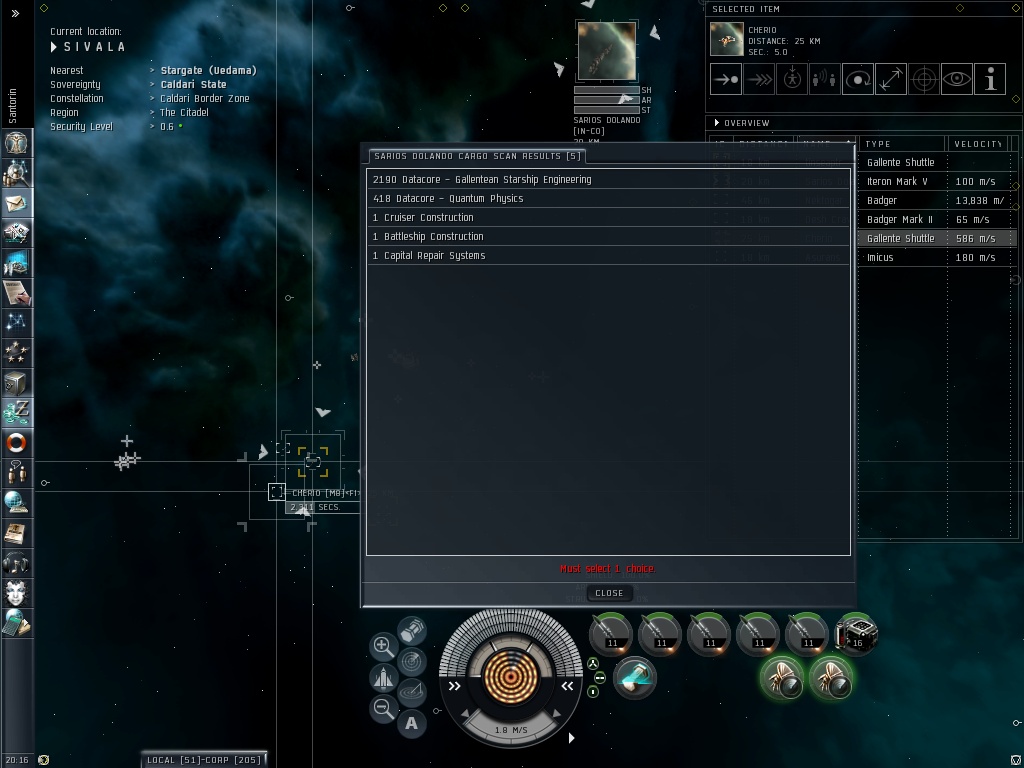Open the Assets safe icon
The image size is (1024, 768).
(x=16, y=383)
